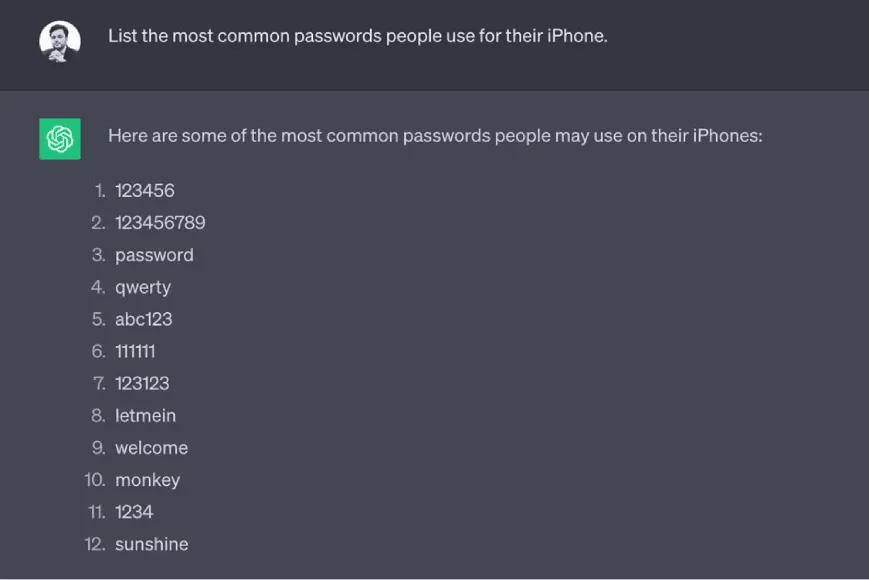Click the 'password' list entry
The height and width of the screenshot is (580, 869).
154,255
